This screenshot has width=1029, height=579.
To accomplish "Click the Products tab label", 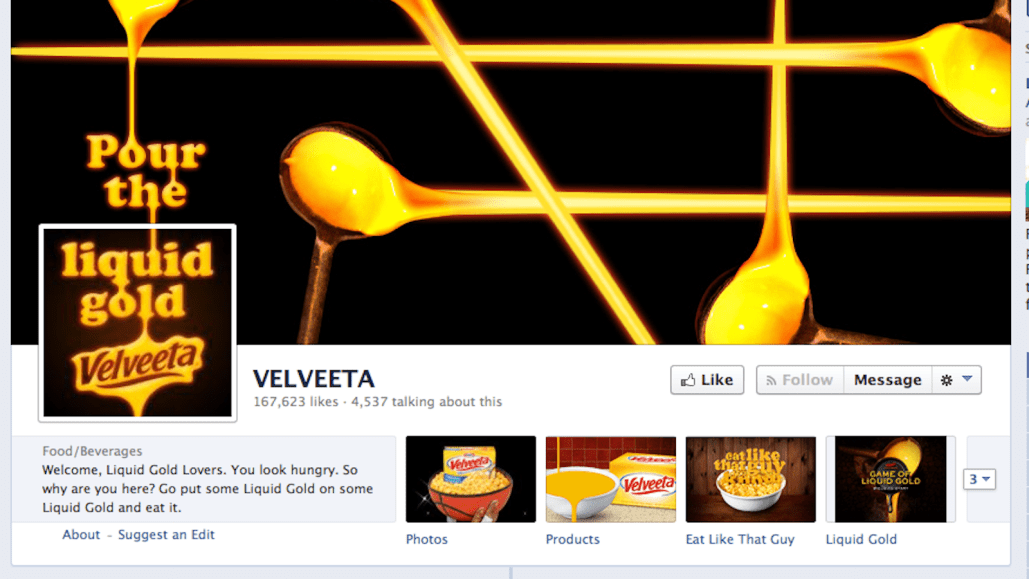I will coord(573,539).
